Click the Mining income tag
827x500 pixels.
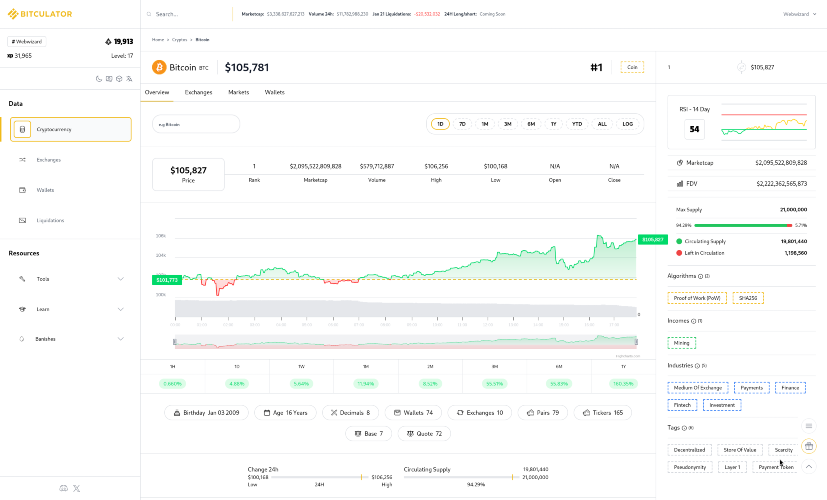tap(681, 343)
